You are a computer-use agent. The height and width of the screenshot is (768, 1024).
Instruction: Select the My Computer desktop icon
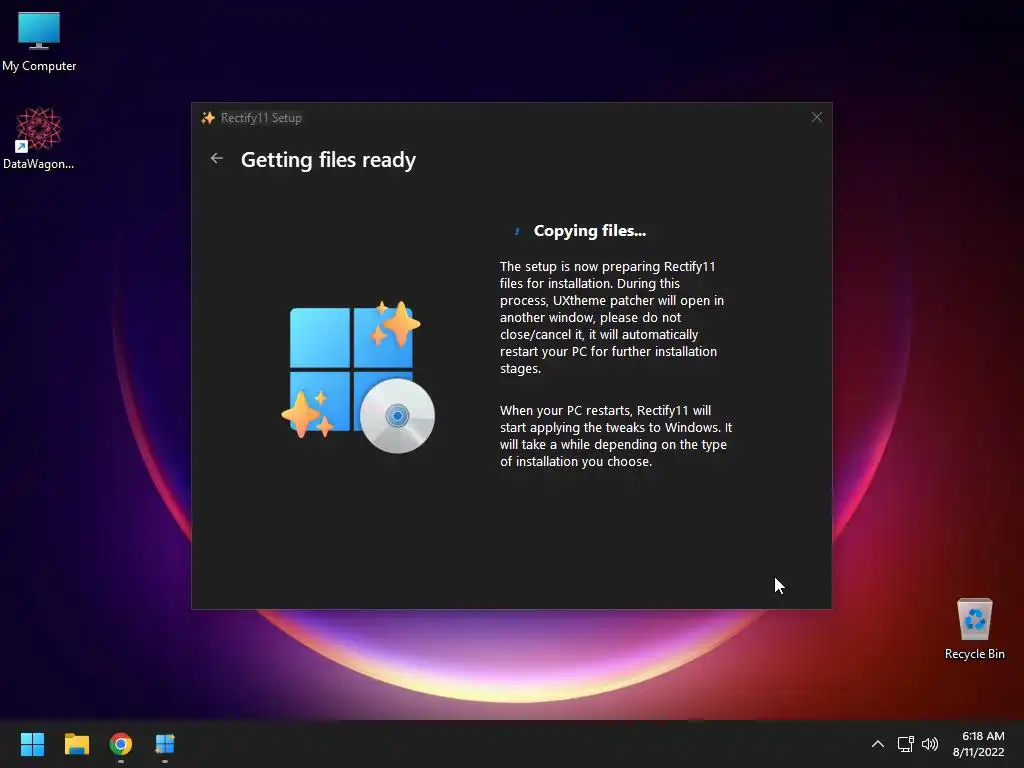[x=39, y=42]
